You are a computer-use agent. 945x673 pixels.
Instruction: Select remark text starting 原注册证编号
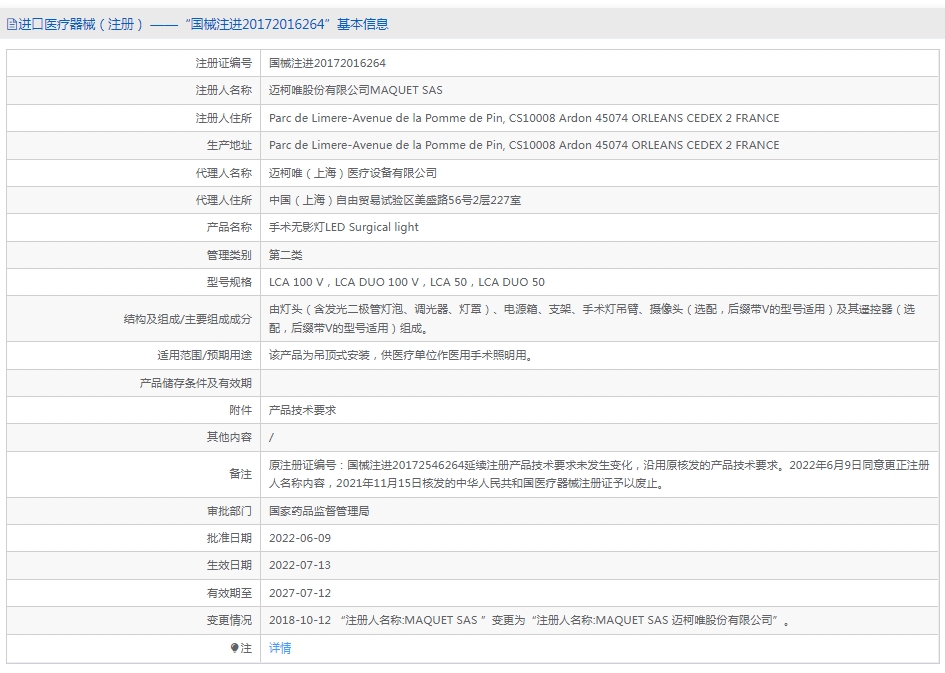click(599, 474)
